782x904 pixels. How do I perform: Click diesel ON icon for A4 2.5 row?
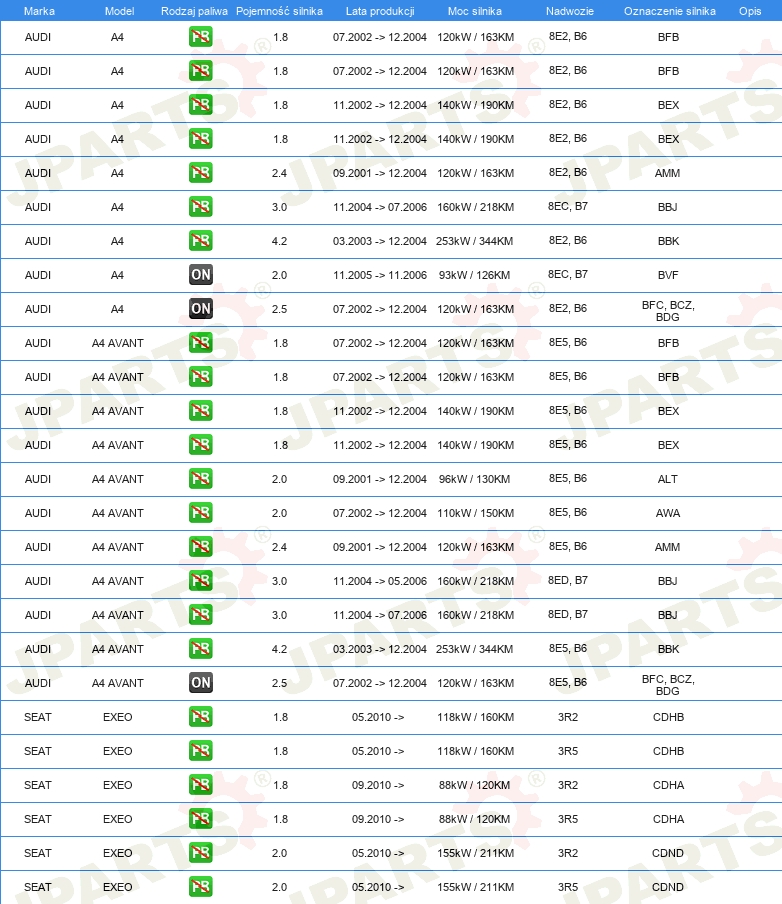click(201, 308)
